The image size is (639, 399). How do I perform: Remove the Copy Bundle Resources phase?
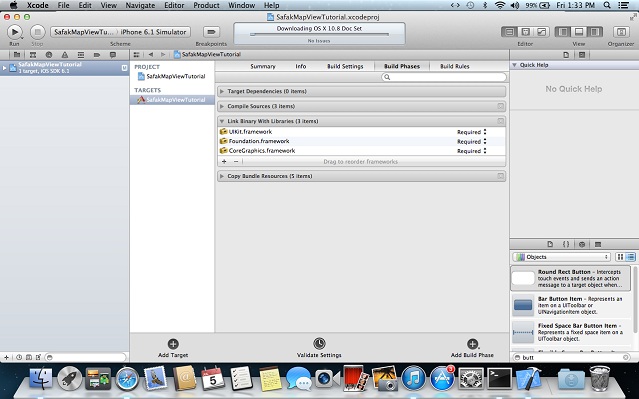point(501,176)
